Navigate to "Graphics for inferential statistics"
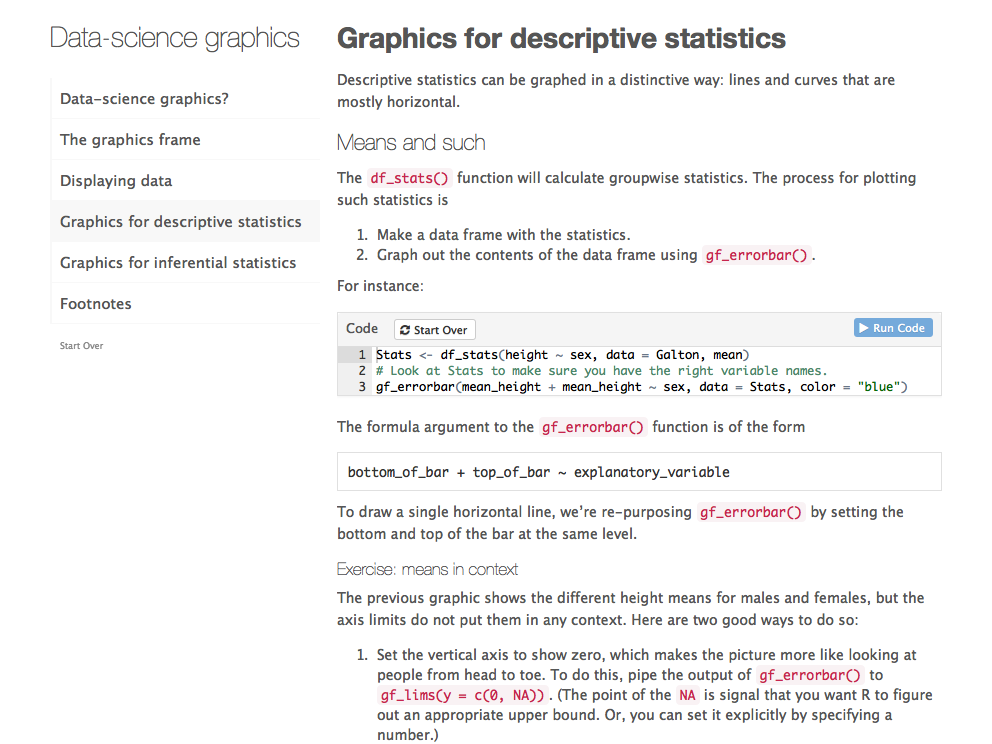Screen dimensions: 992x744 [x=178, y=263]
